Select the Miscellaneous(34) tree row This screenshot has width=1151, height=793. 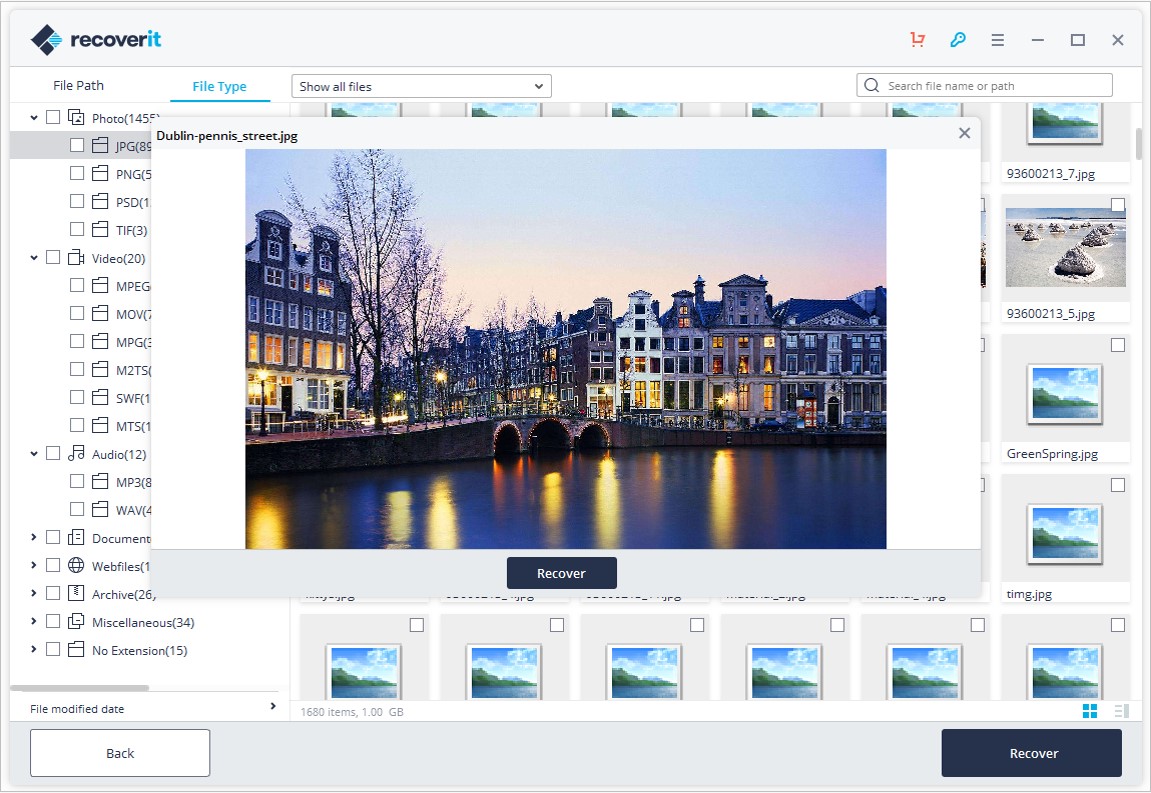(x=143, y=622)
